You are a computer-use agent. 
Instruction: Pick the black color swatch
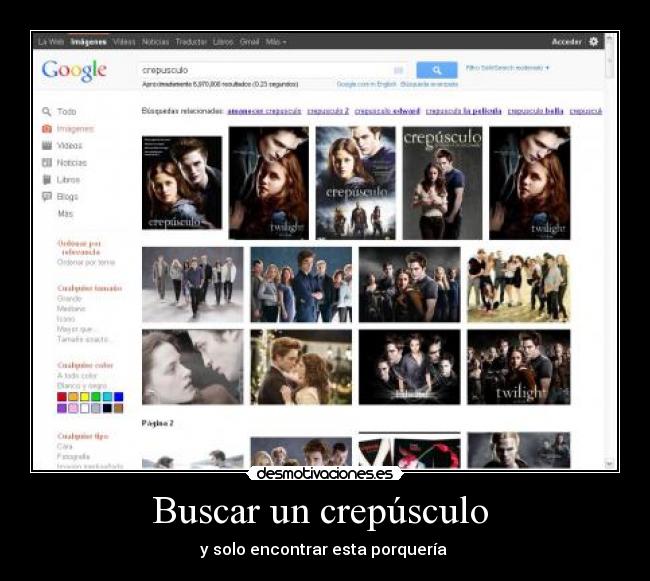point(107,408)
